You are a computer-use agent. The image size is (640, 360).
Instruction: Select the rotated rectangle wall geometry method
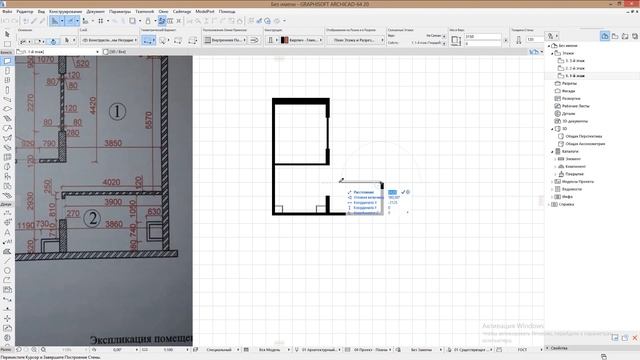(192, 40)
